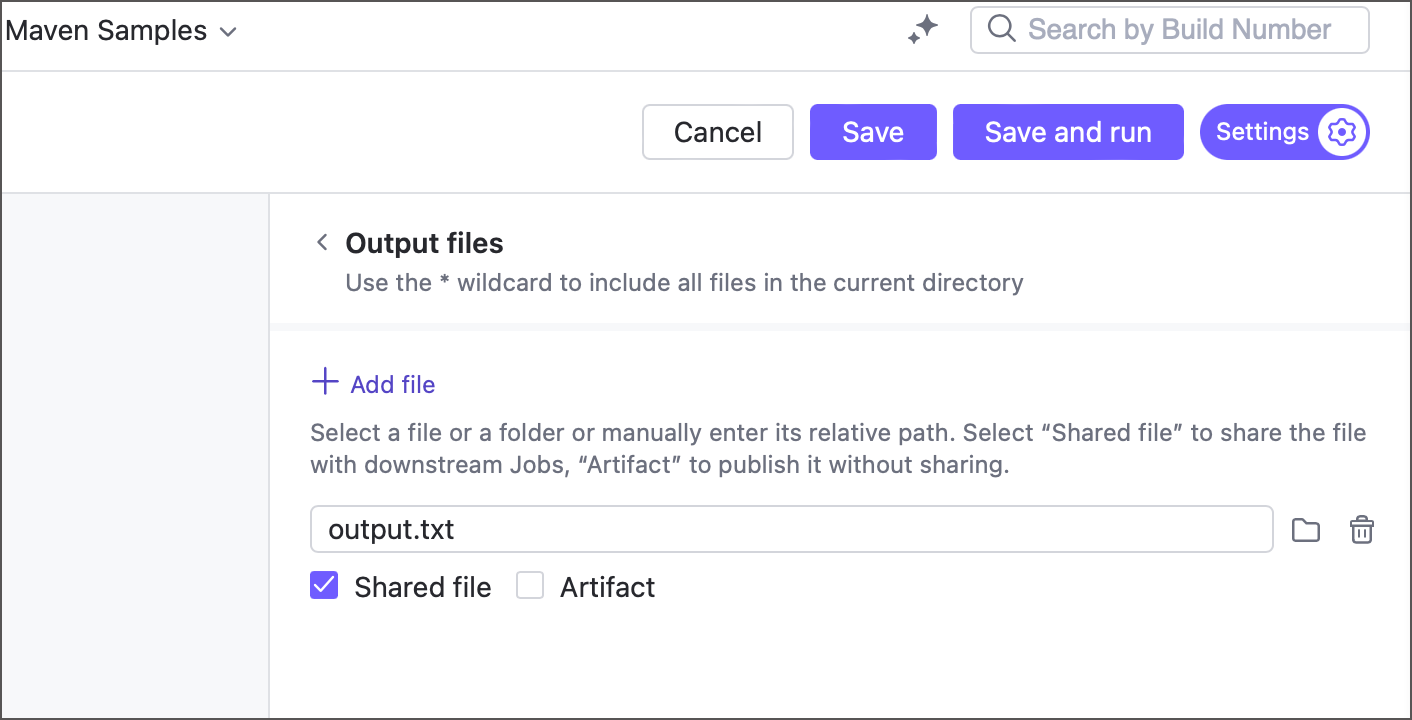Click the plus icon next to Add file
Screen dimensions: 1412x720
[324, 382]
